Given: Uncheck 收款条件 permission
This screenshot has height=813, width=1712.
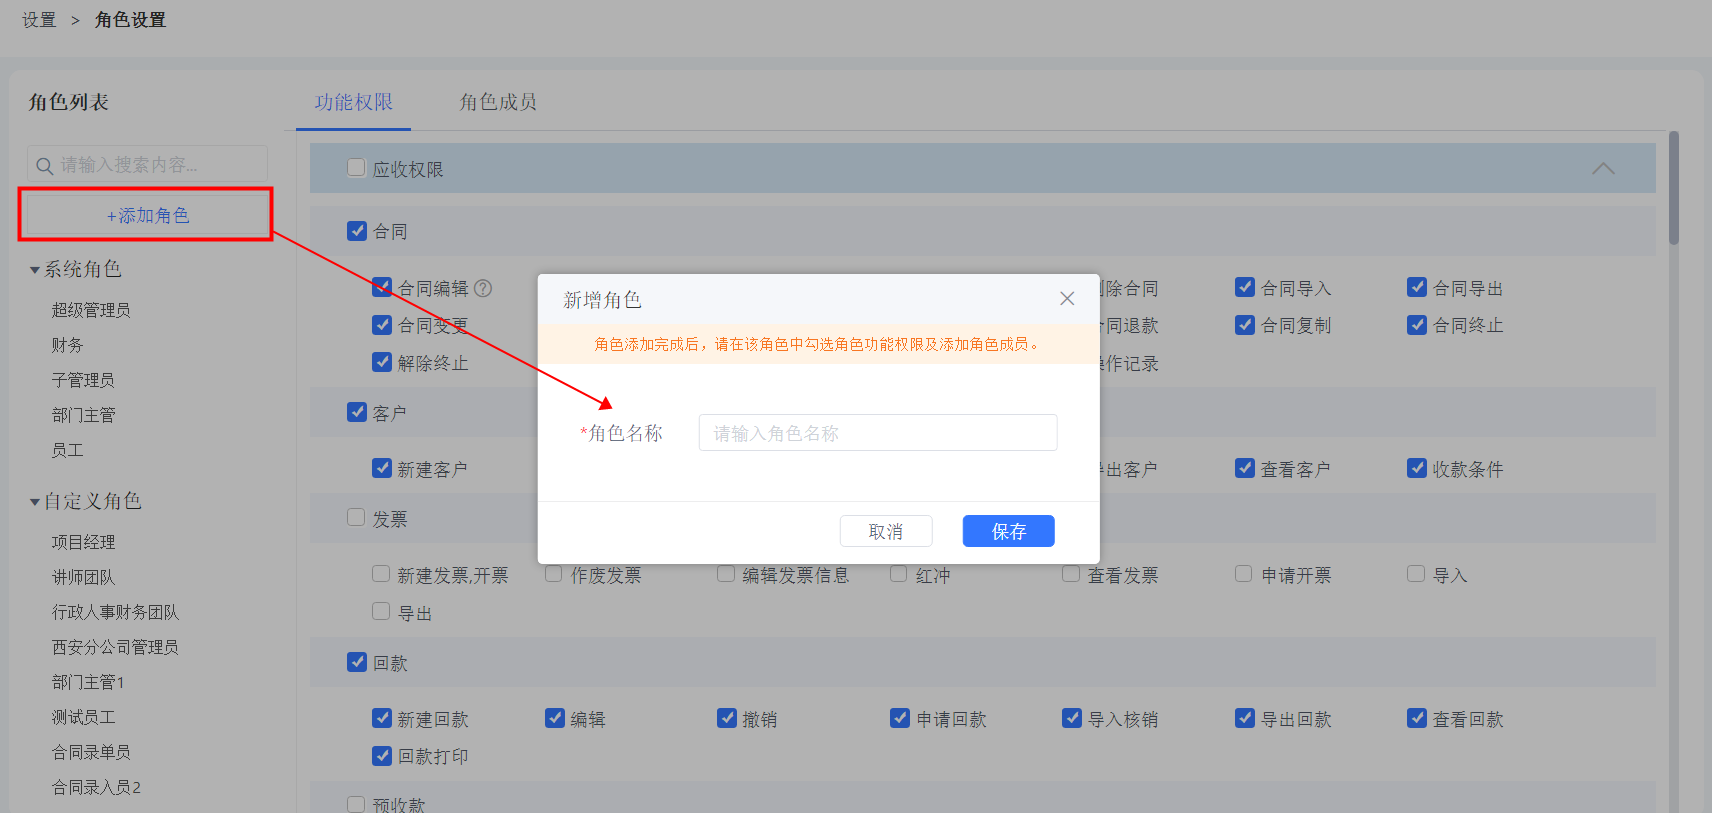Looking at the screenshot, I should pyautogui.click(x=1417, y=468).
